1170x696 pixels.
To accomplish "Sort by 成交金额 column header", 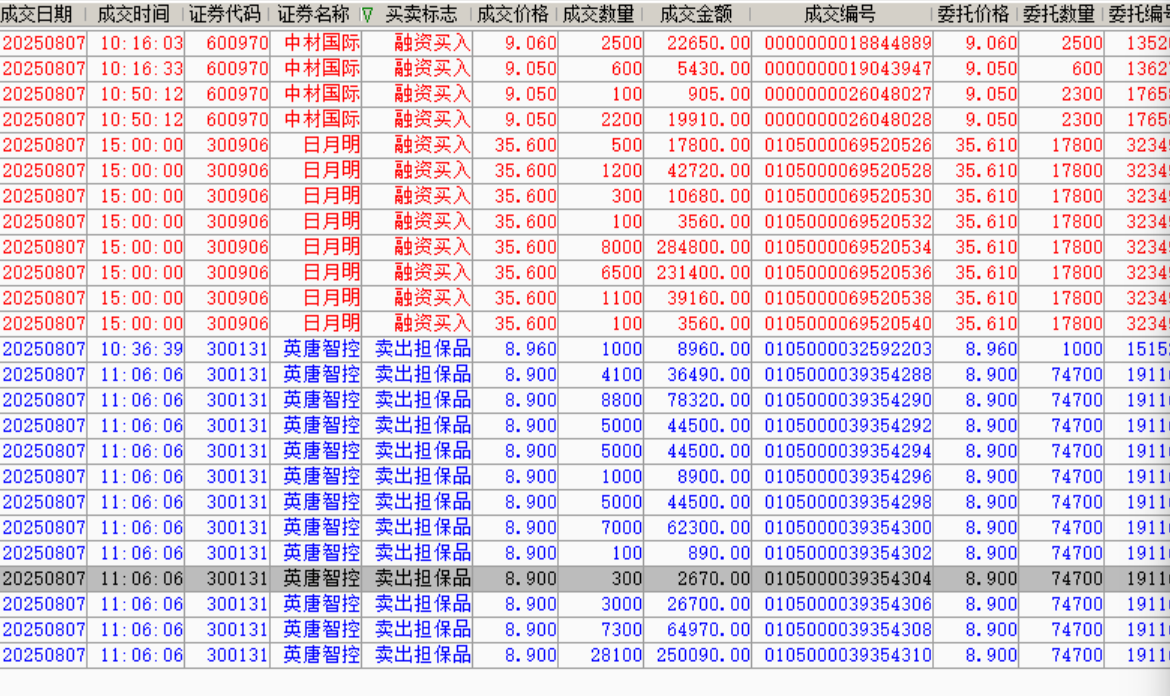I will pos(696,14).
